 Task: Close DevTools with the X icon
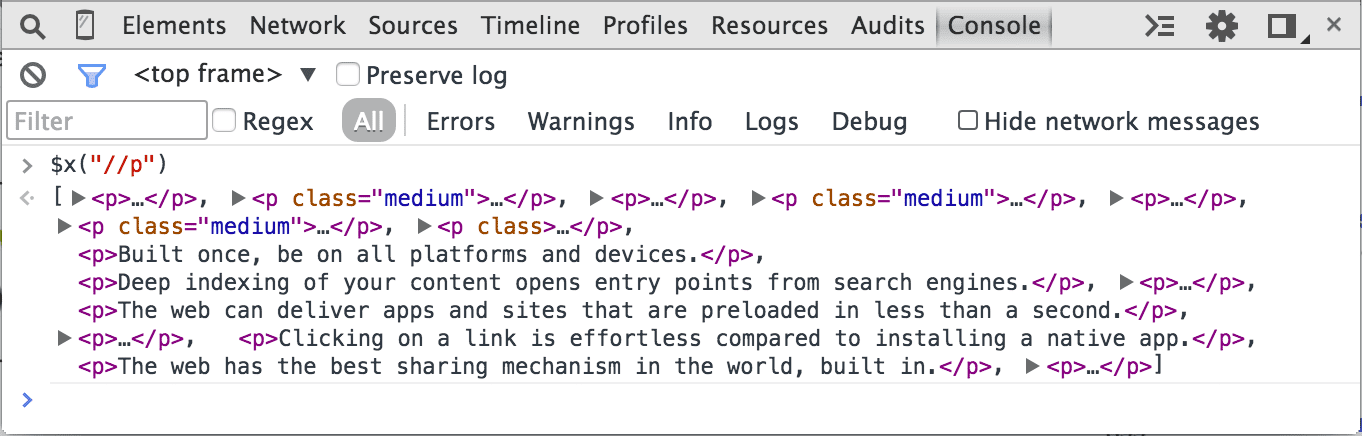pyautogui.click(x=1333, y=26)
